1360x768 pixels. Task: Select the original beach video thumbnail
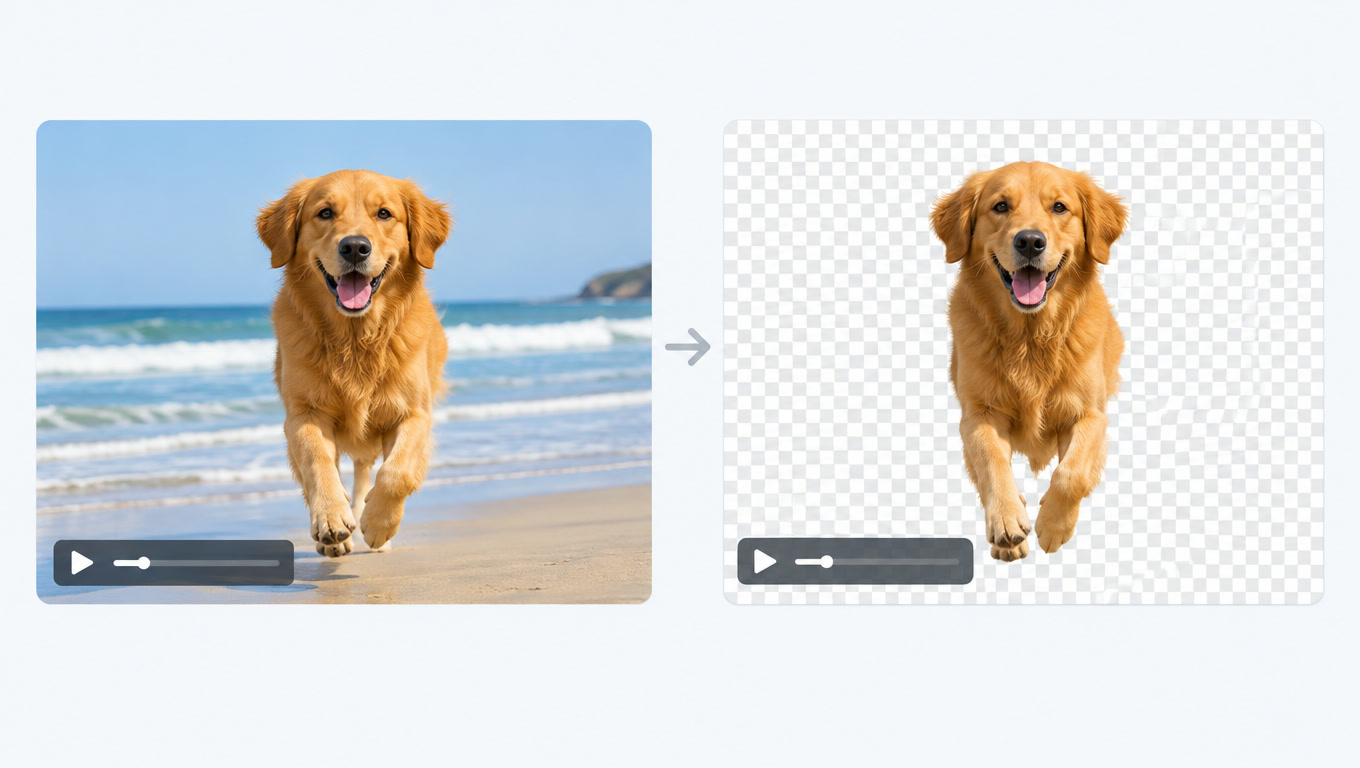coord(344,362)
